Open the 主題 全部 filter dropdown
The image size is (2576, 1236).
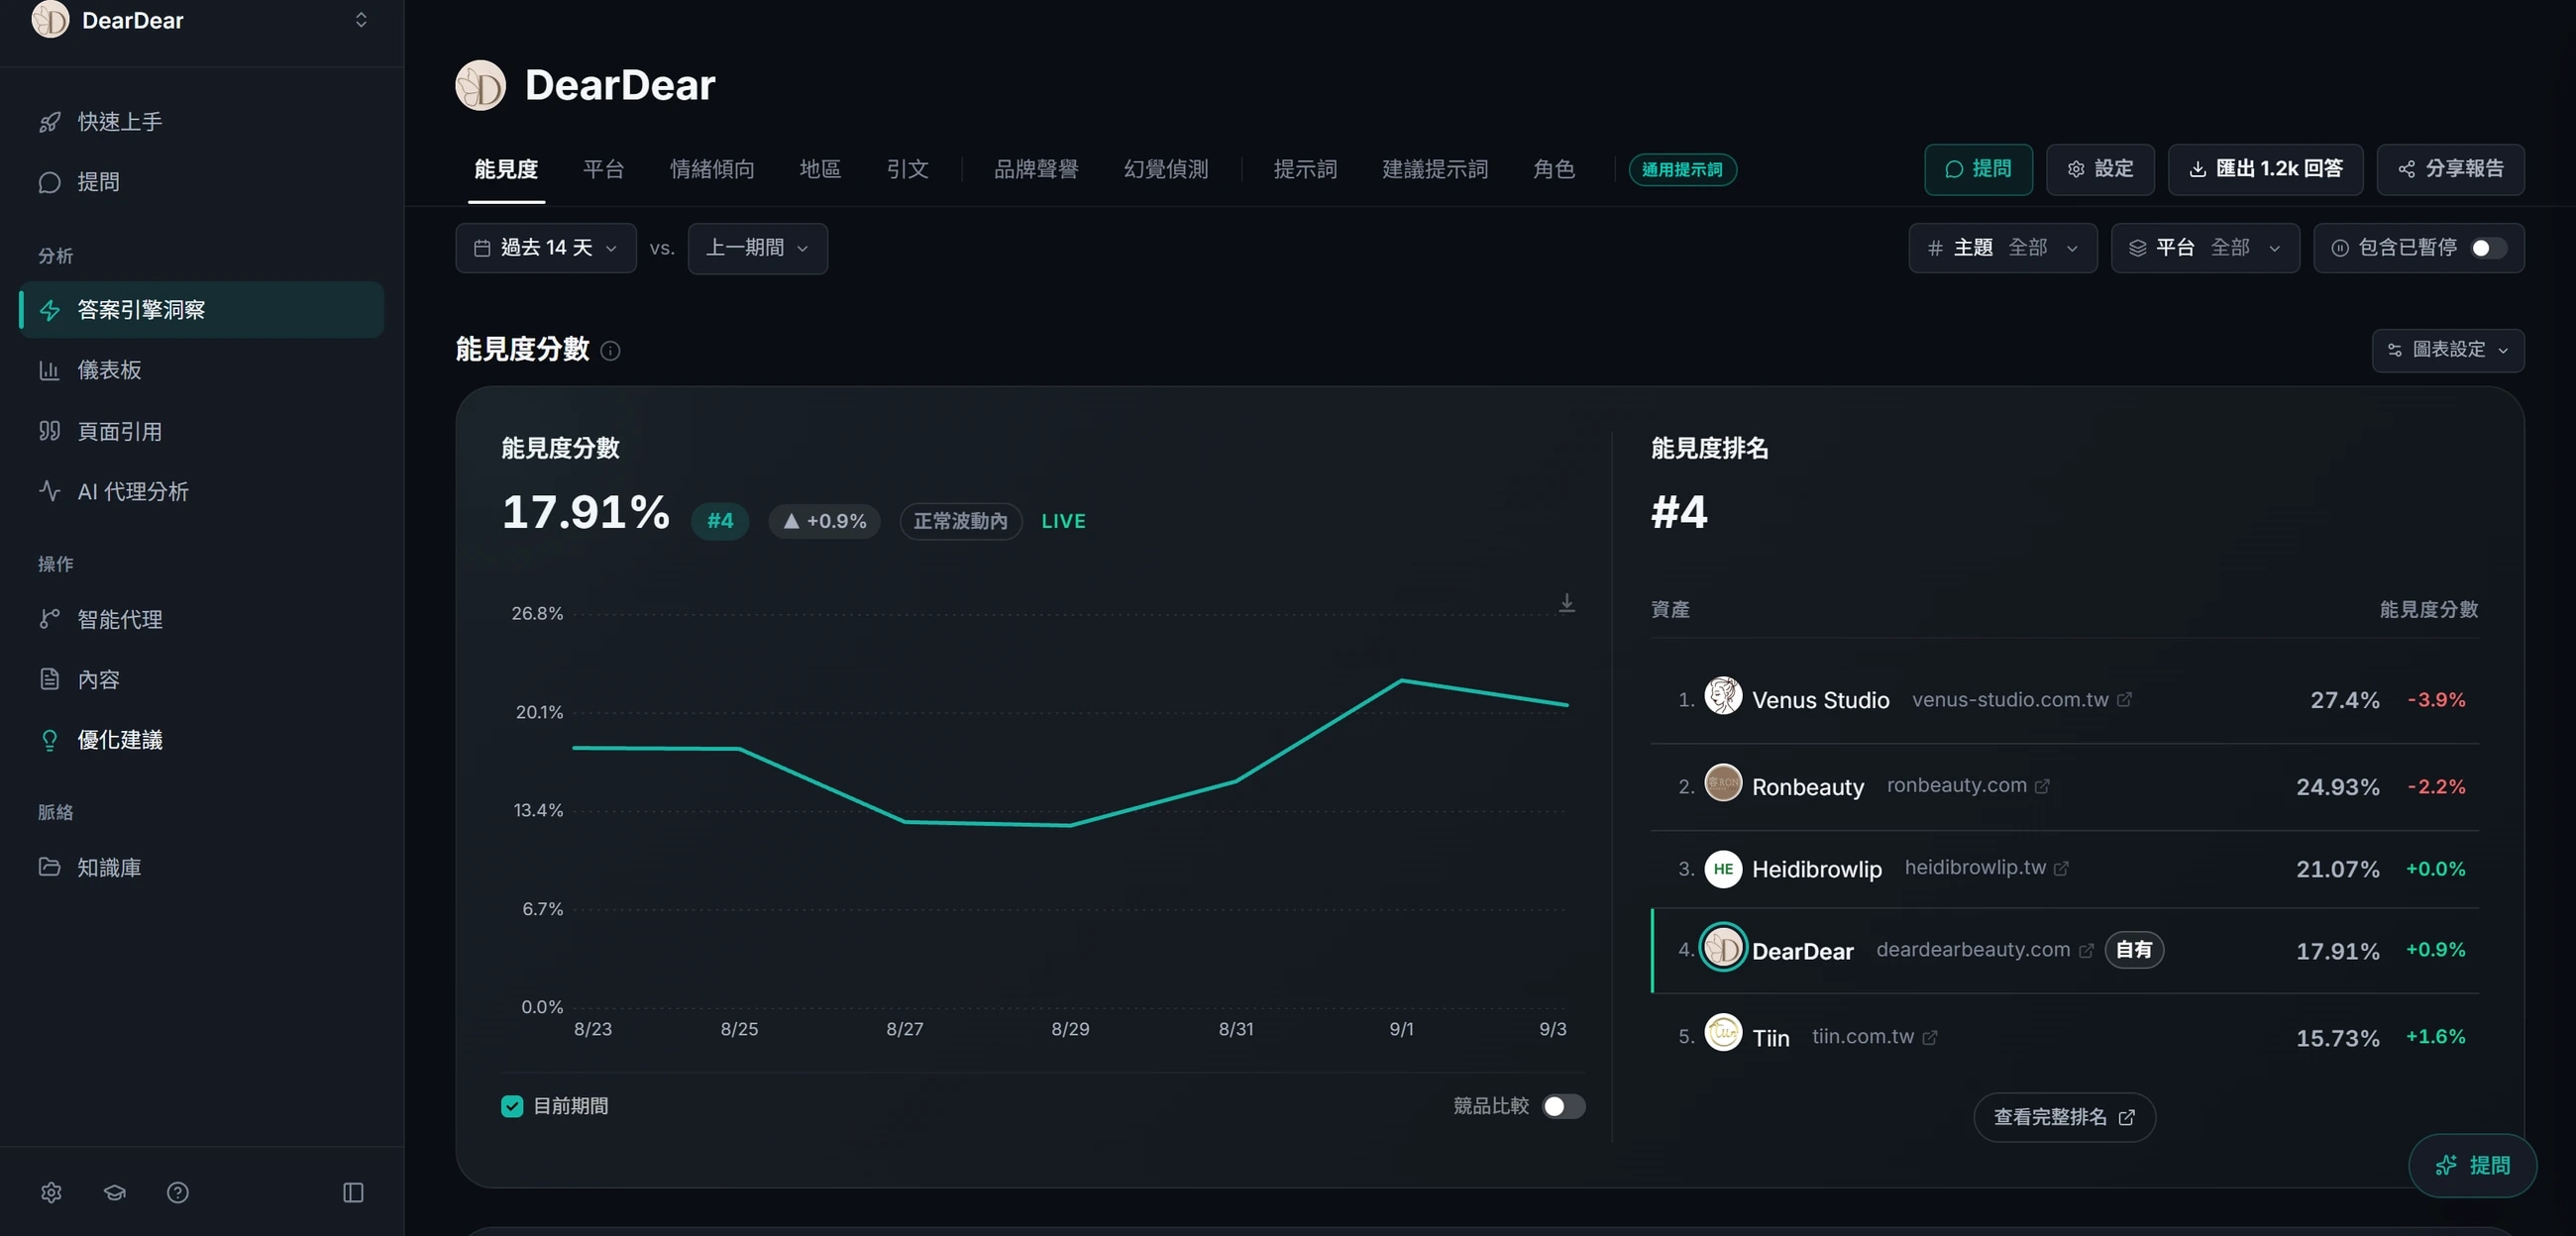[2002, 248]
